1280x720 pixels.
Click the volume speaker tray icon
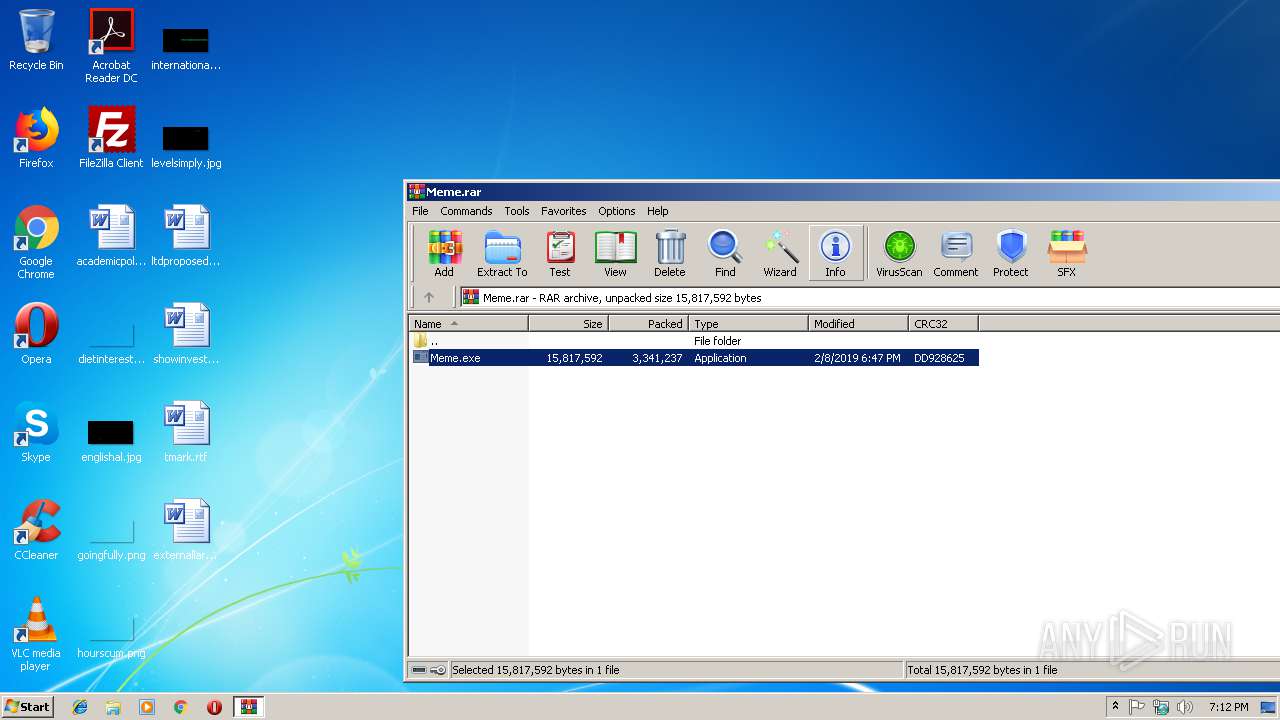(x=1184, y=707)
